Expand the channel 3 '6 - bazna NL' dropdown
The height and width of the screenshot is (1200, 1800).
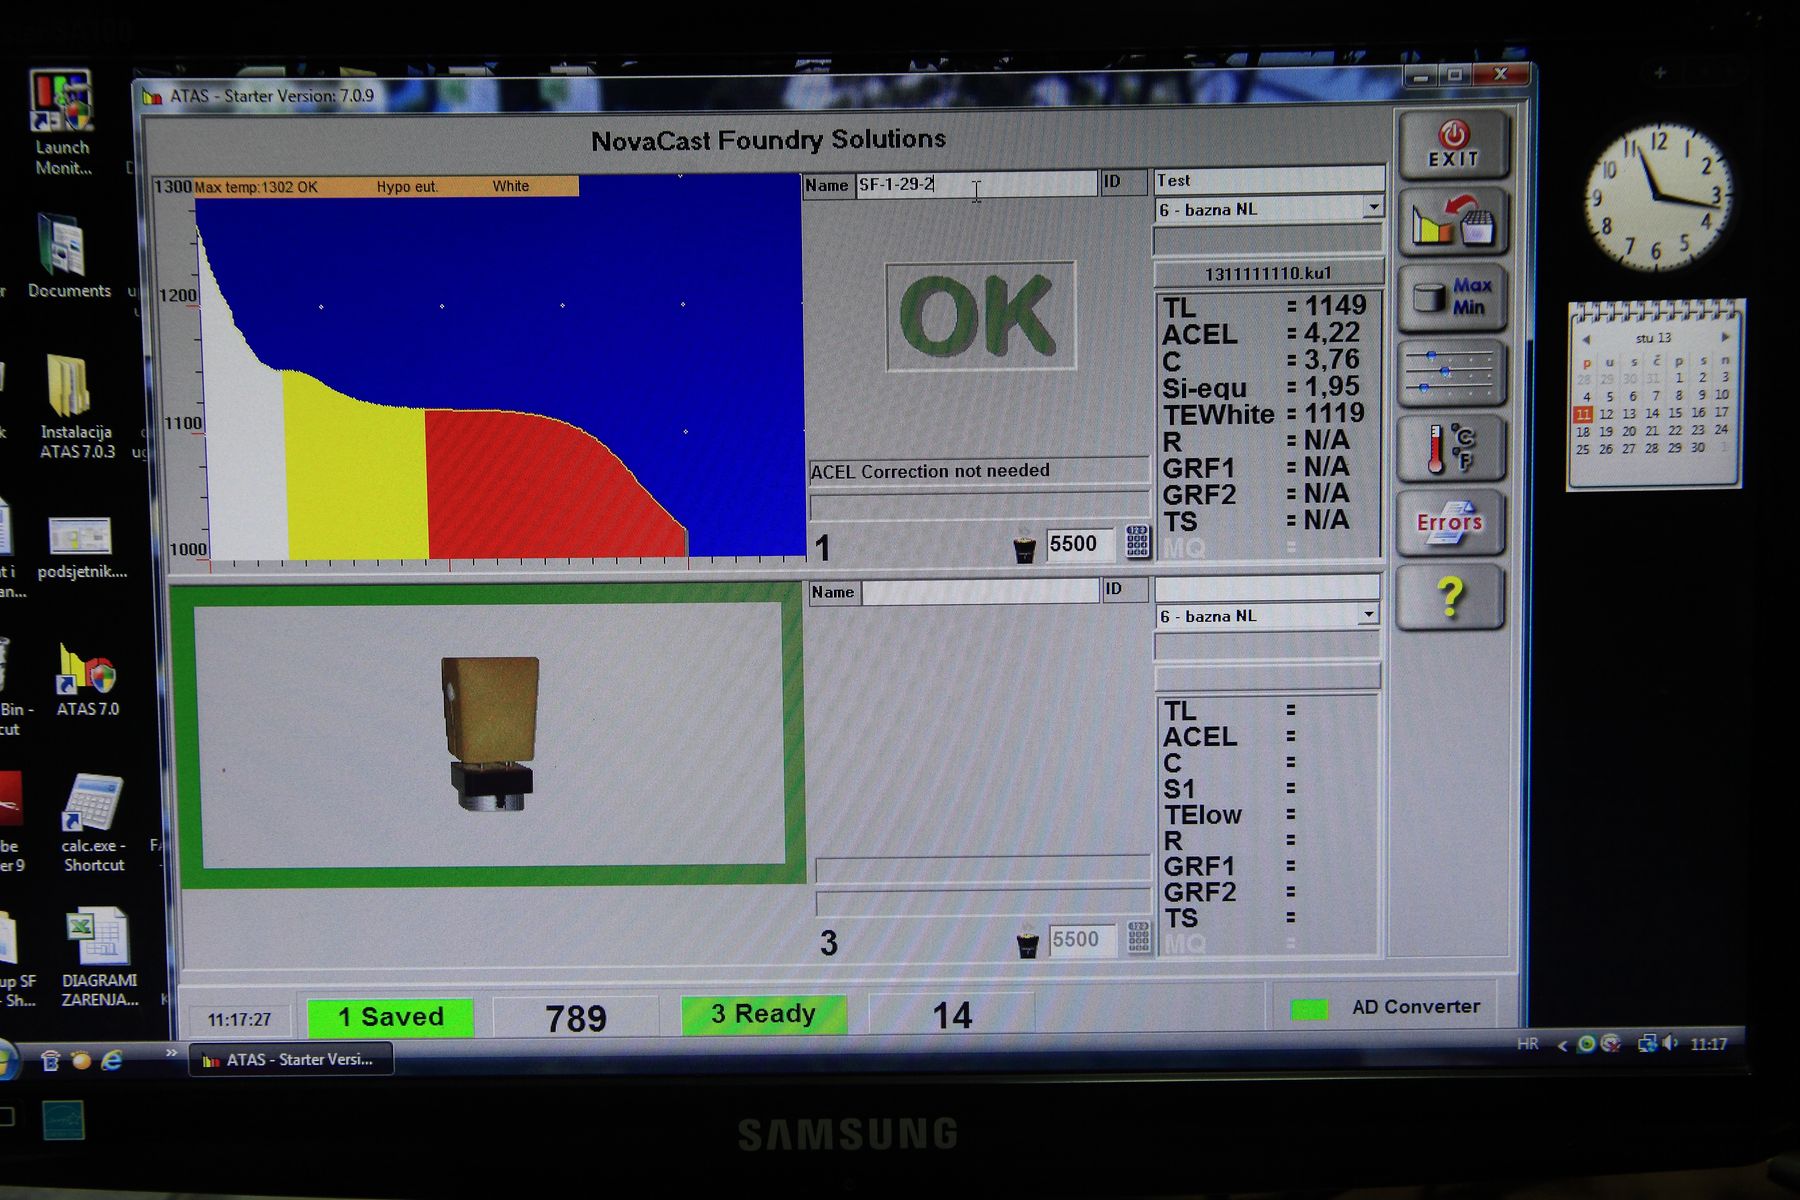tap(1368, 614)
